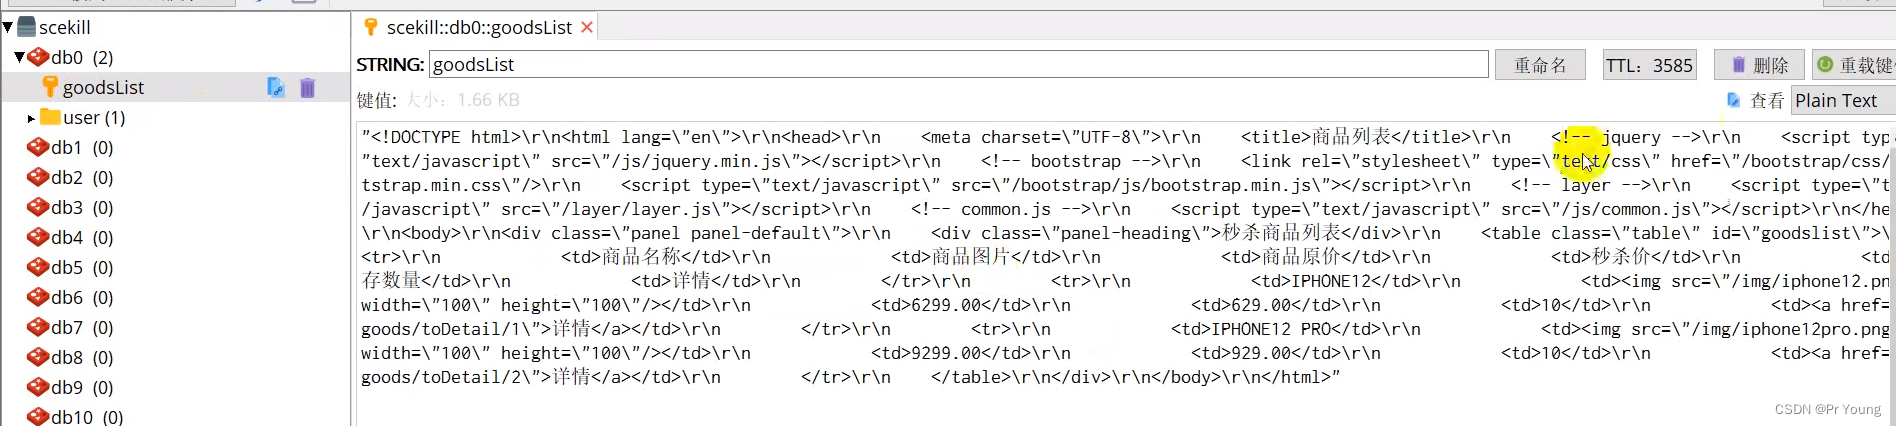Select db3 (0) database
1896x426 pixels.
[82, 207]
